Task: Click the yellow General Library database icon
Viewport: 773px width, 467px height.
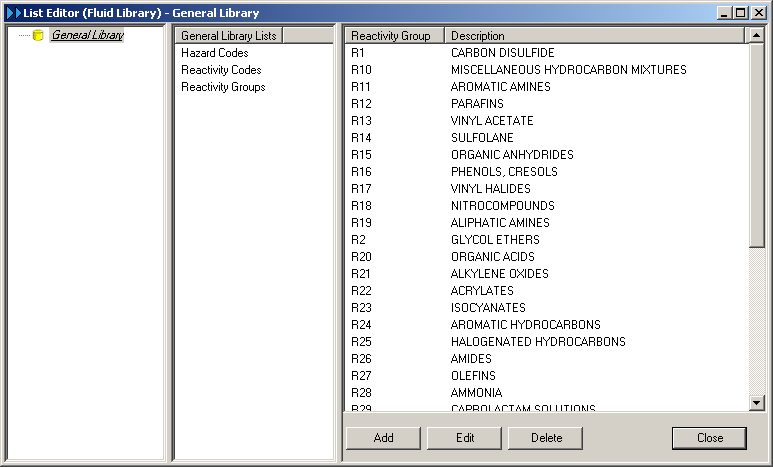Action: coord(38,35)
